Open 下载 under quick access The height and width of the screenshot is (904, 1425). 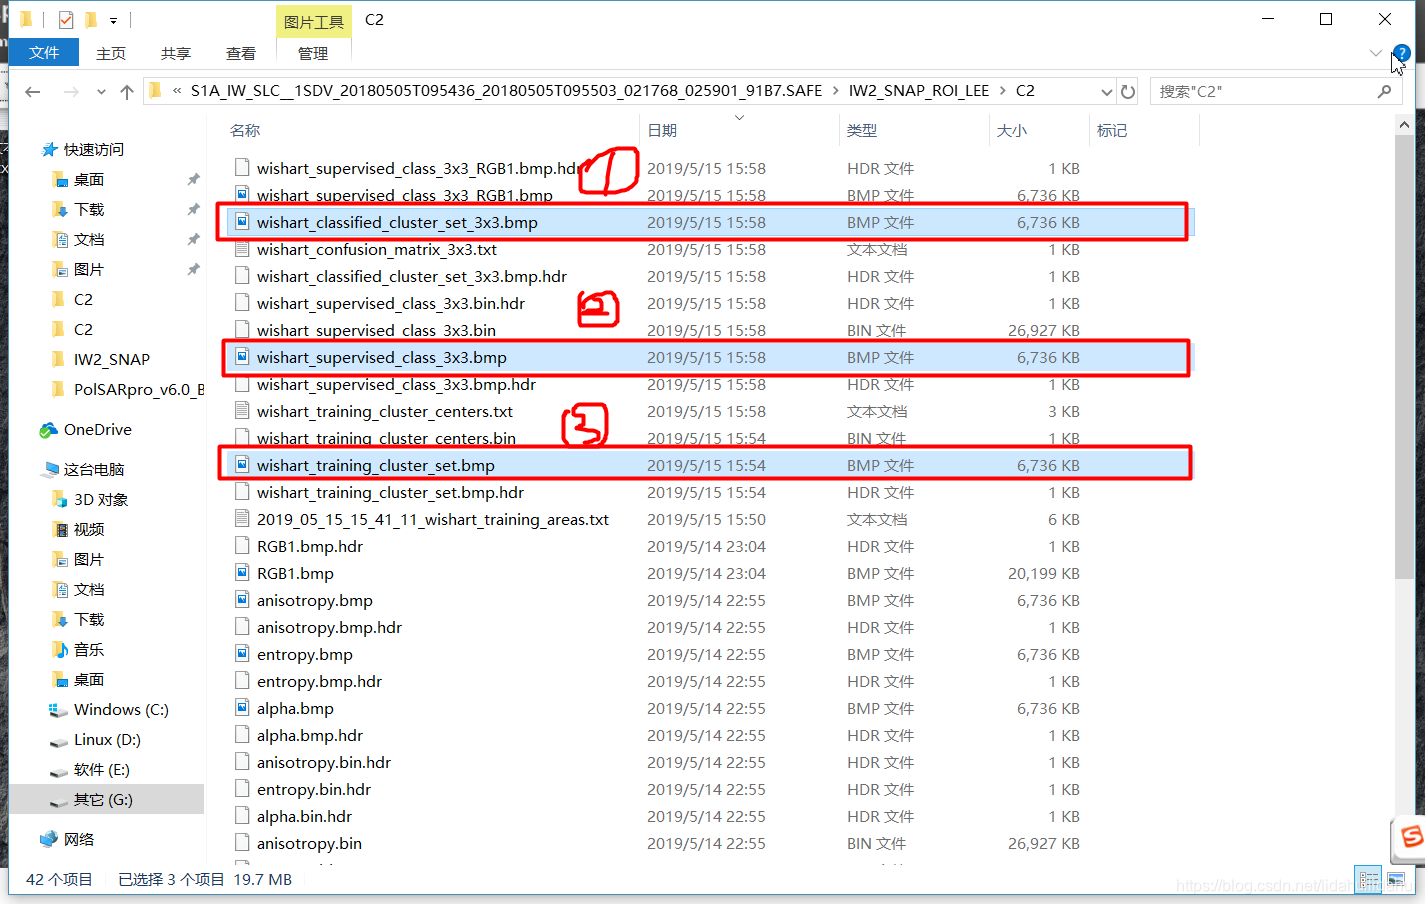(89, 209)
